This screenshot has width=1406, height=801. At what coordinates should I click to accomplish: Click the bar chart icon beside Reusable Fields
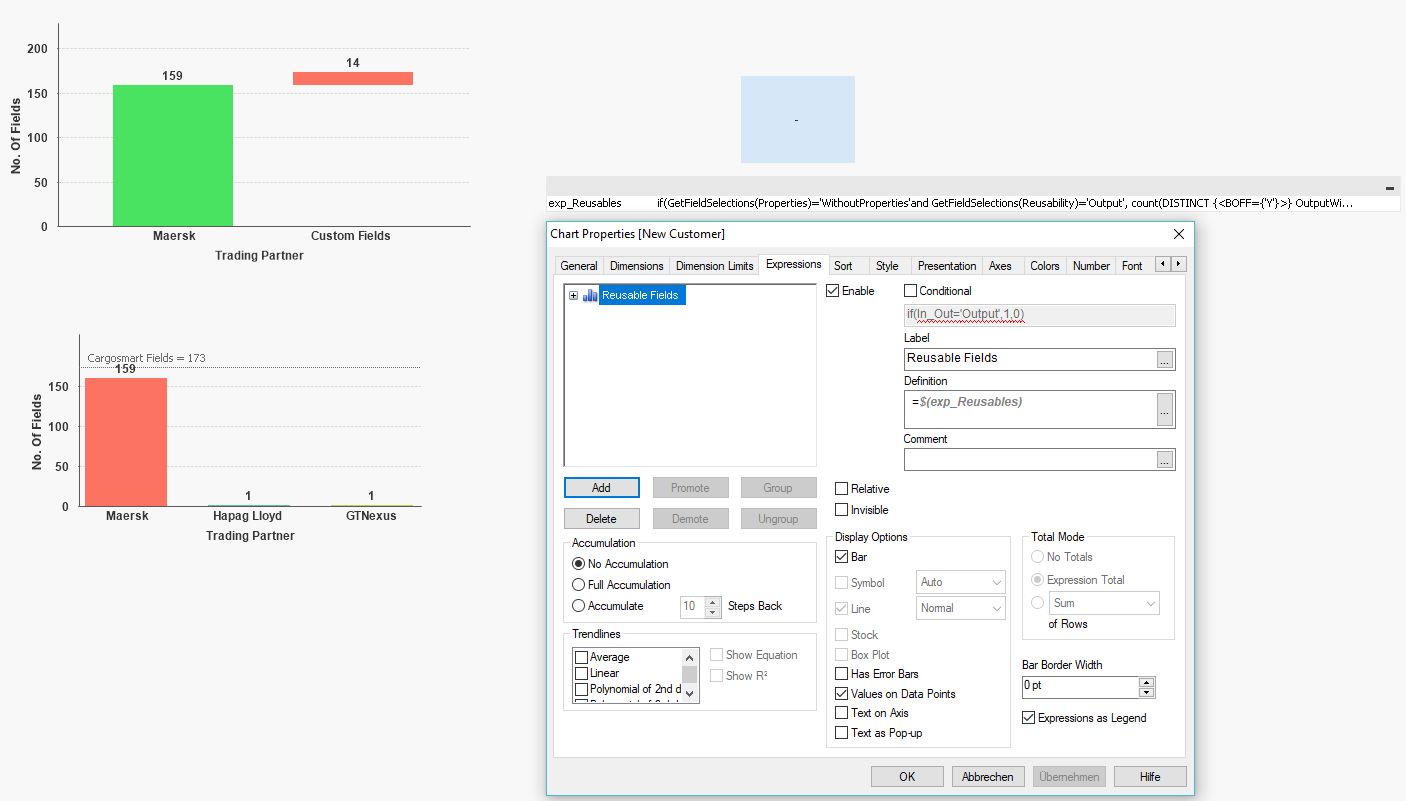pyautogui.click(x=590, y=295)
